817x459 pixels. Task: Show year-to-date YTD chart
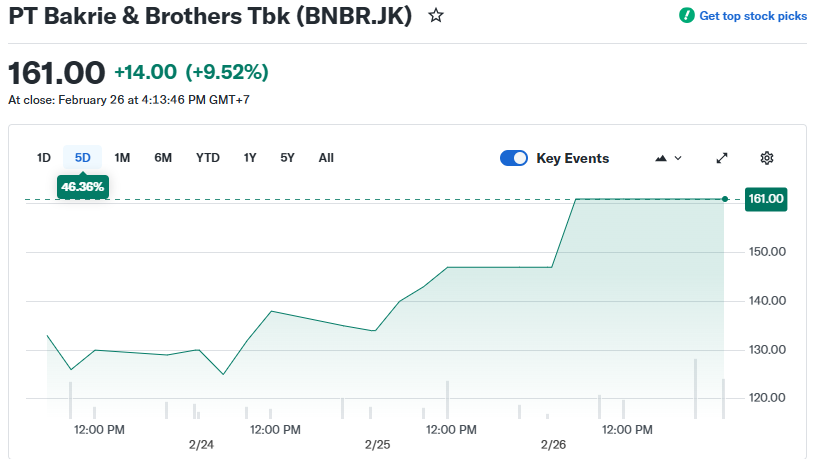208,158
